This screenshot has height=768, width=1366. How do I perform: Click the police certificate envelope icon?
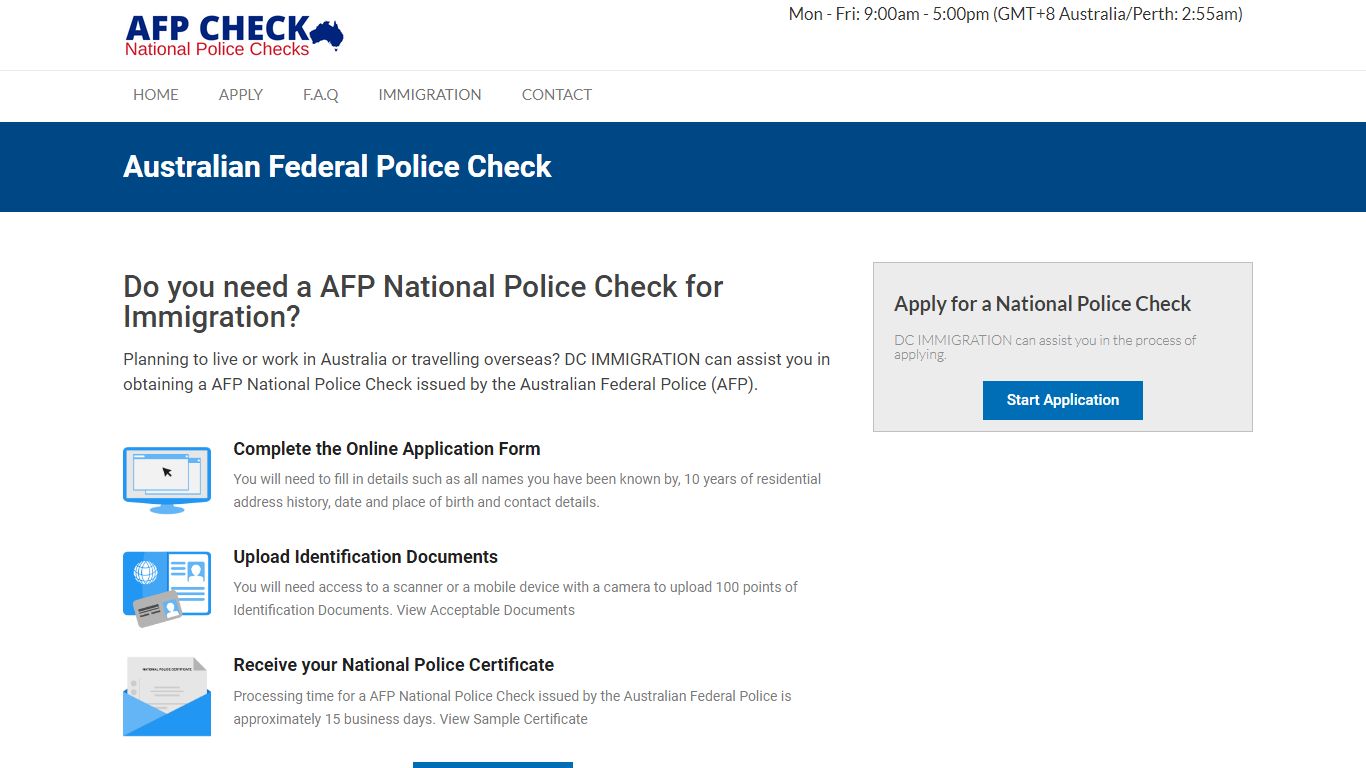tap(167, 696)
